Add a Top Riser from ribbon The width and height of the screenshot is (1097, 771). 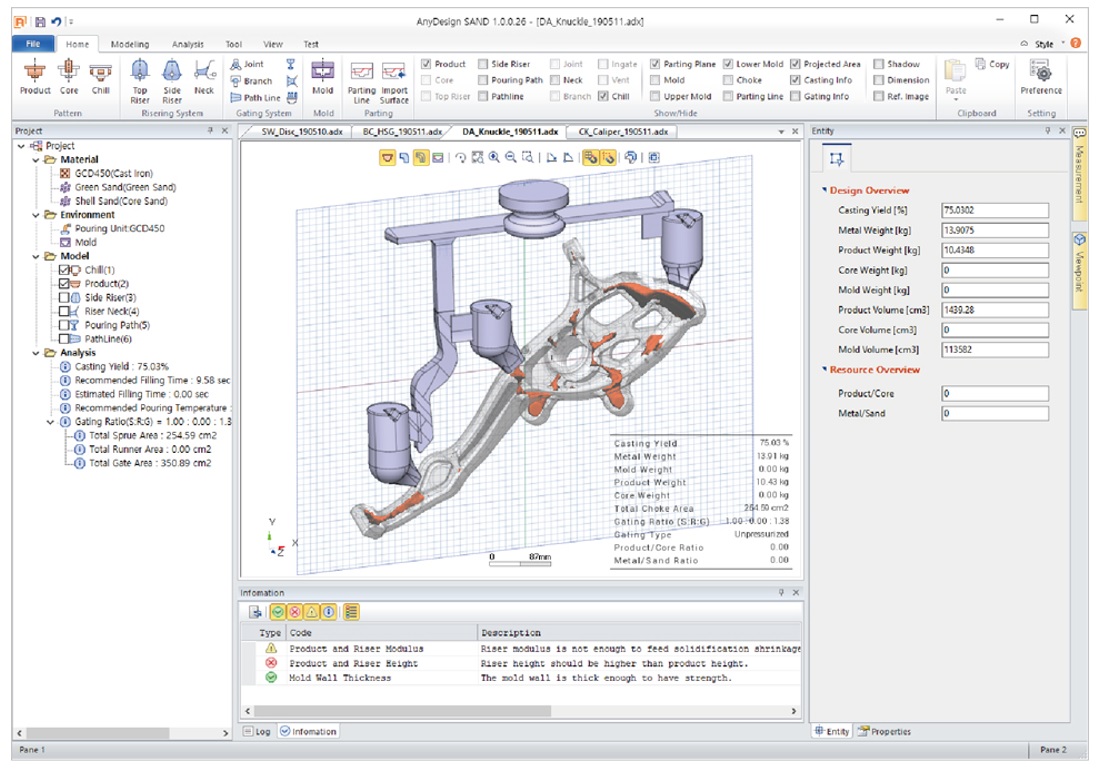(x=140, y=81)
